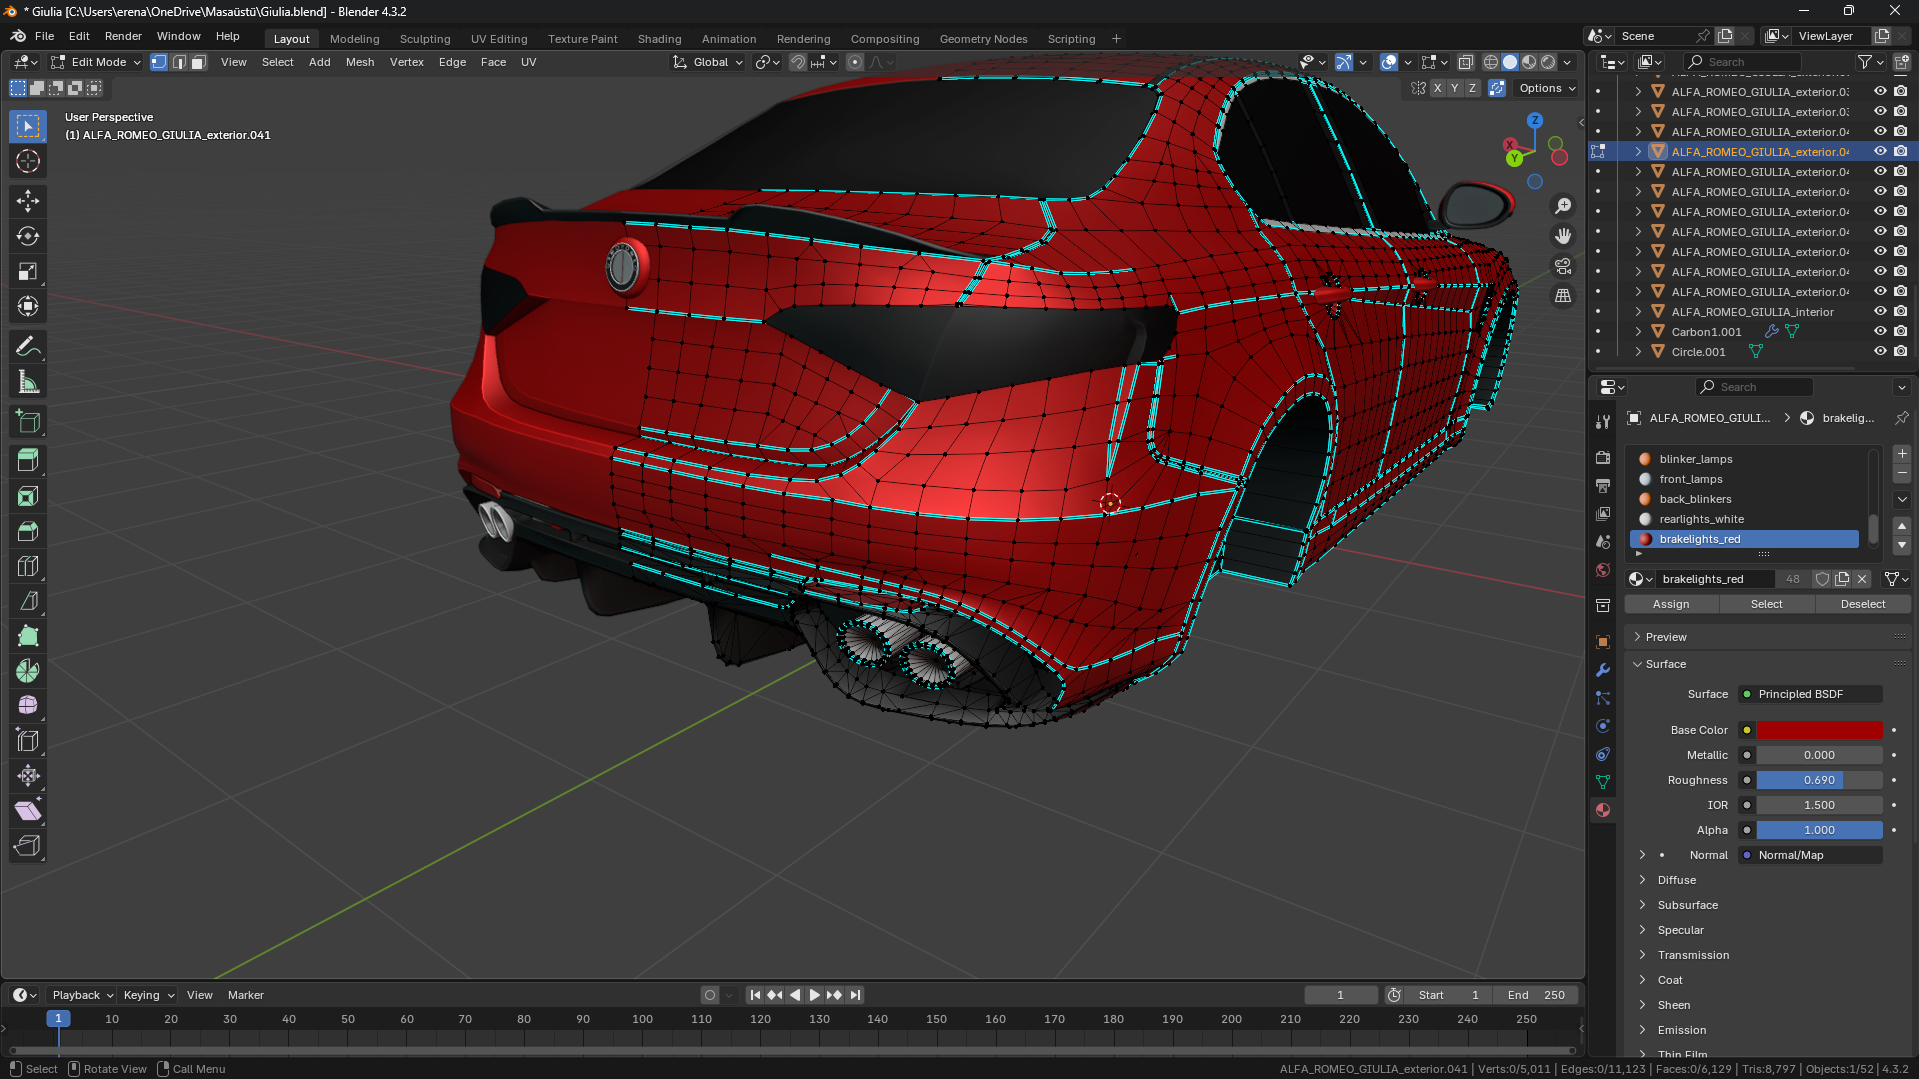Open the File menu
This screenshot has width=1919, height=1079.
[45, 36]
